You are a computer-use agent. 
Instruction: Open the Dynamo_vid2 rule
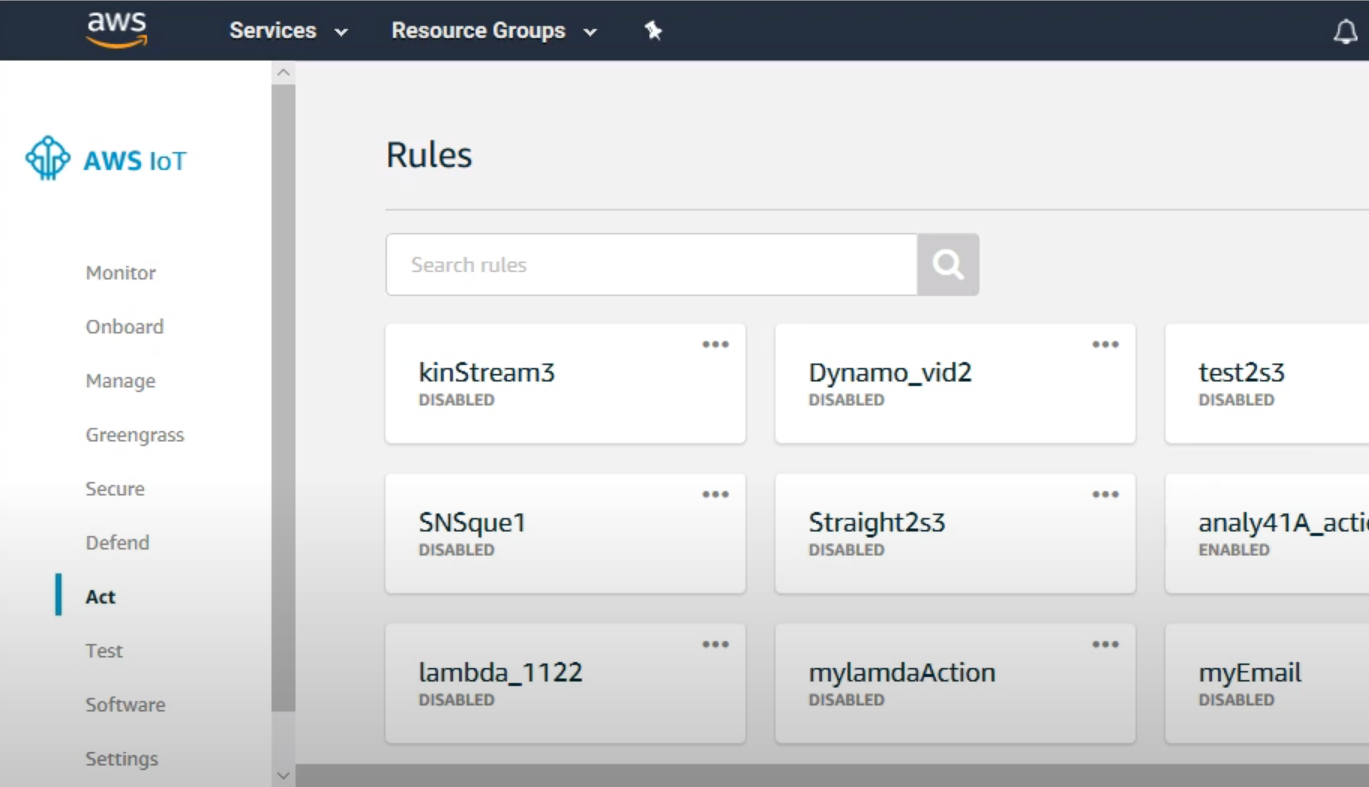click(x=955, y=383)
